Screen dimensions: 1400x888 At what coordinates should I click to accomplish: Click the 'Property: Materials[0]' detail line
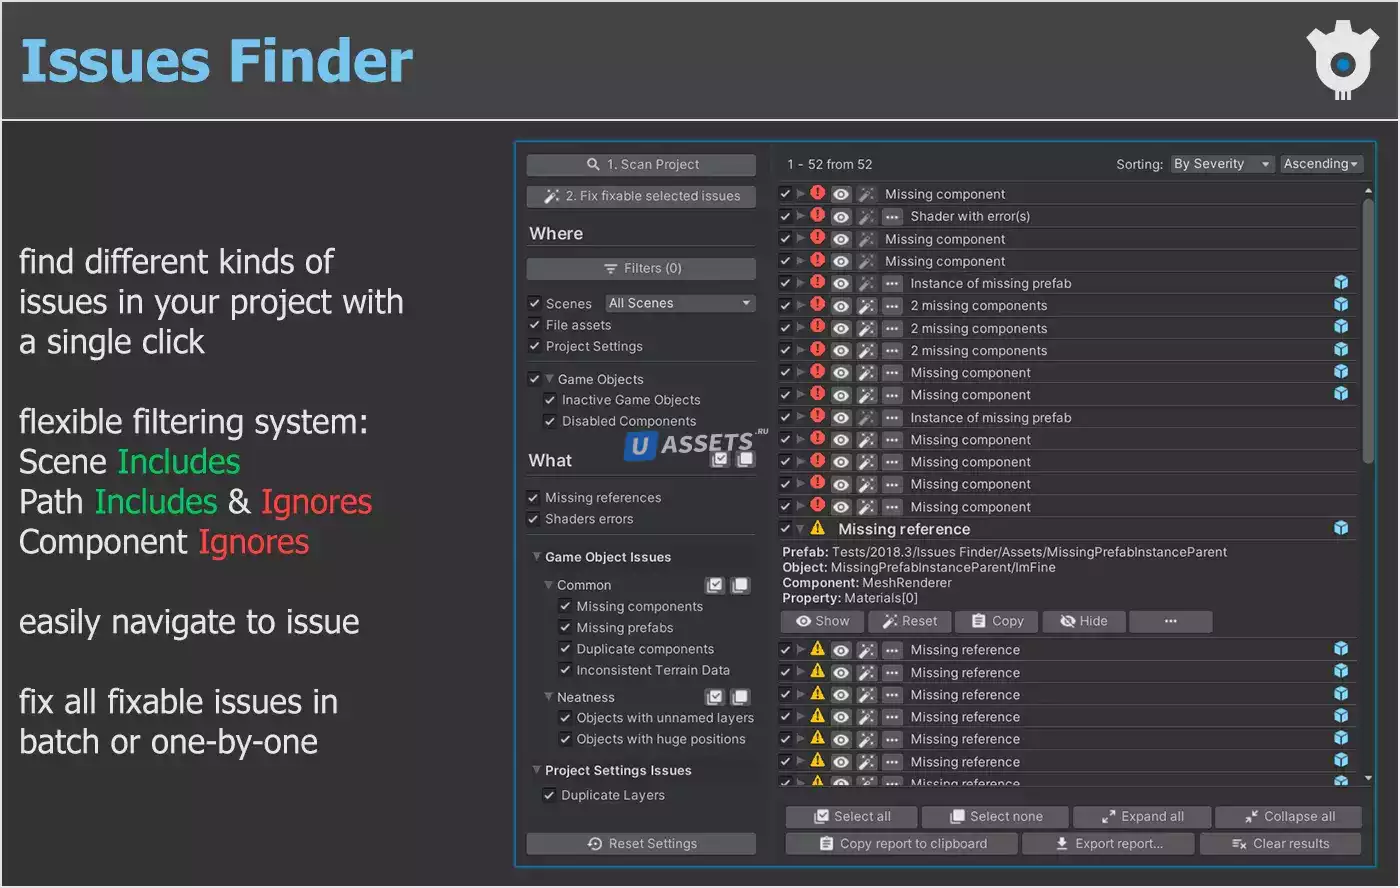pyautogui.click(x=850, y=598)
